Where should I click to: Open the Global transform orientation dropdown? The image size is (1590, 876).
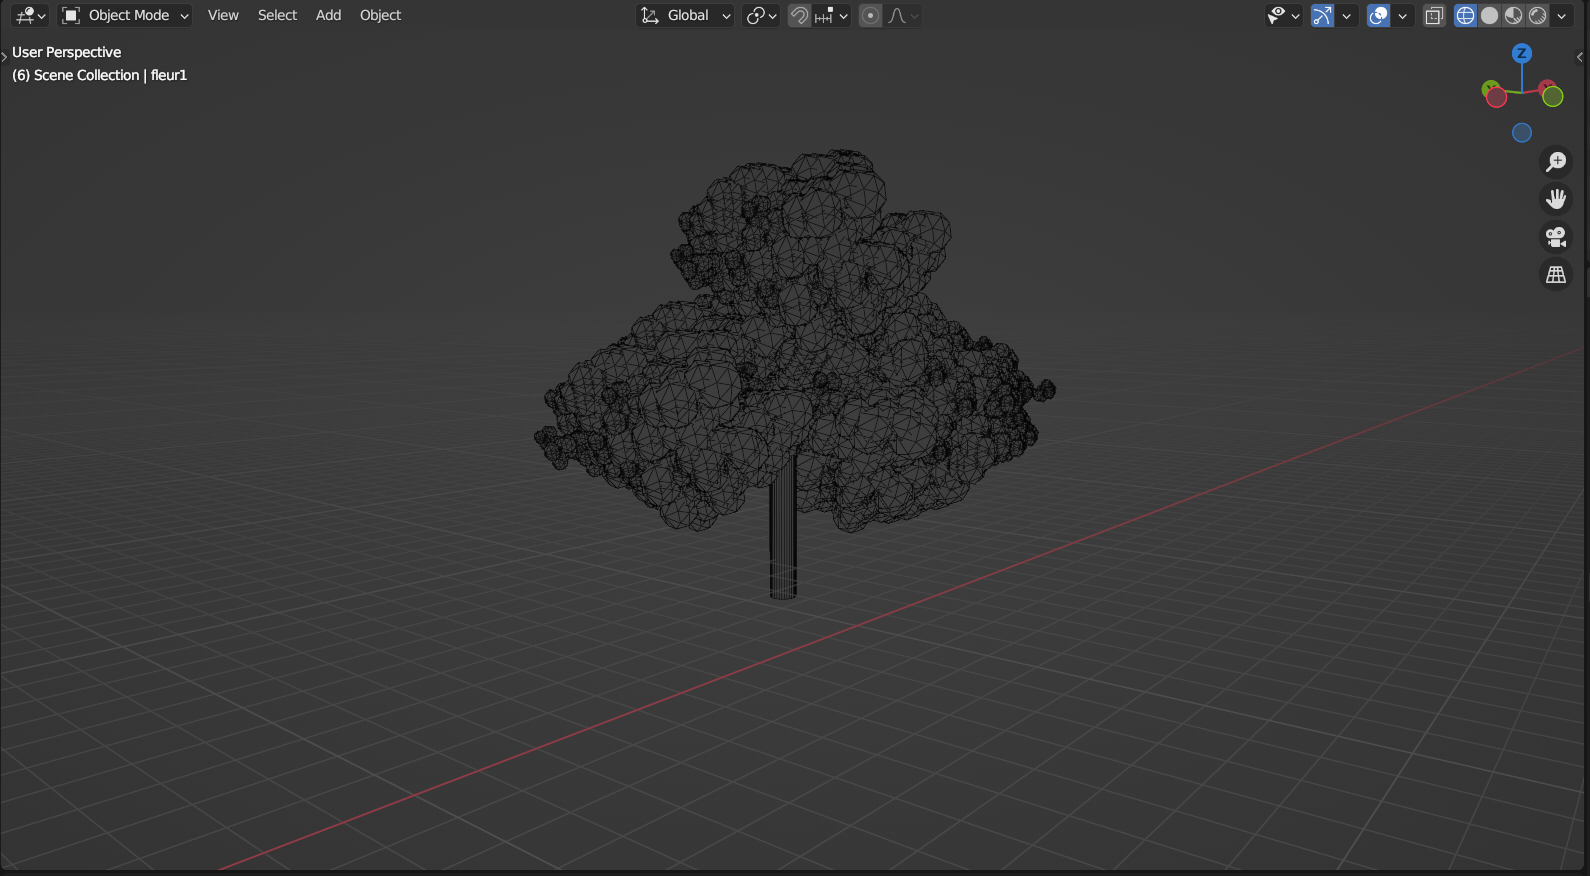point(686,15)
